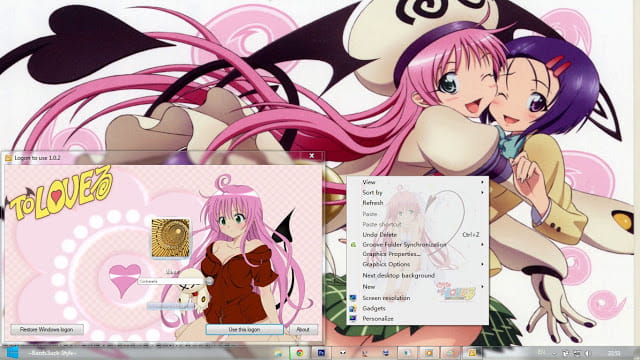Open the volume speaker tray icon

(588, 353)
